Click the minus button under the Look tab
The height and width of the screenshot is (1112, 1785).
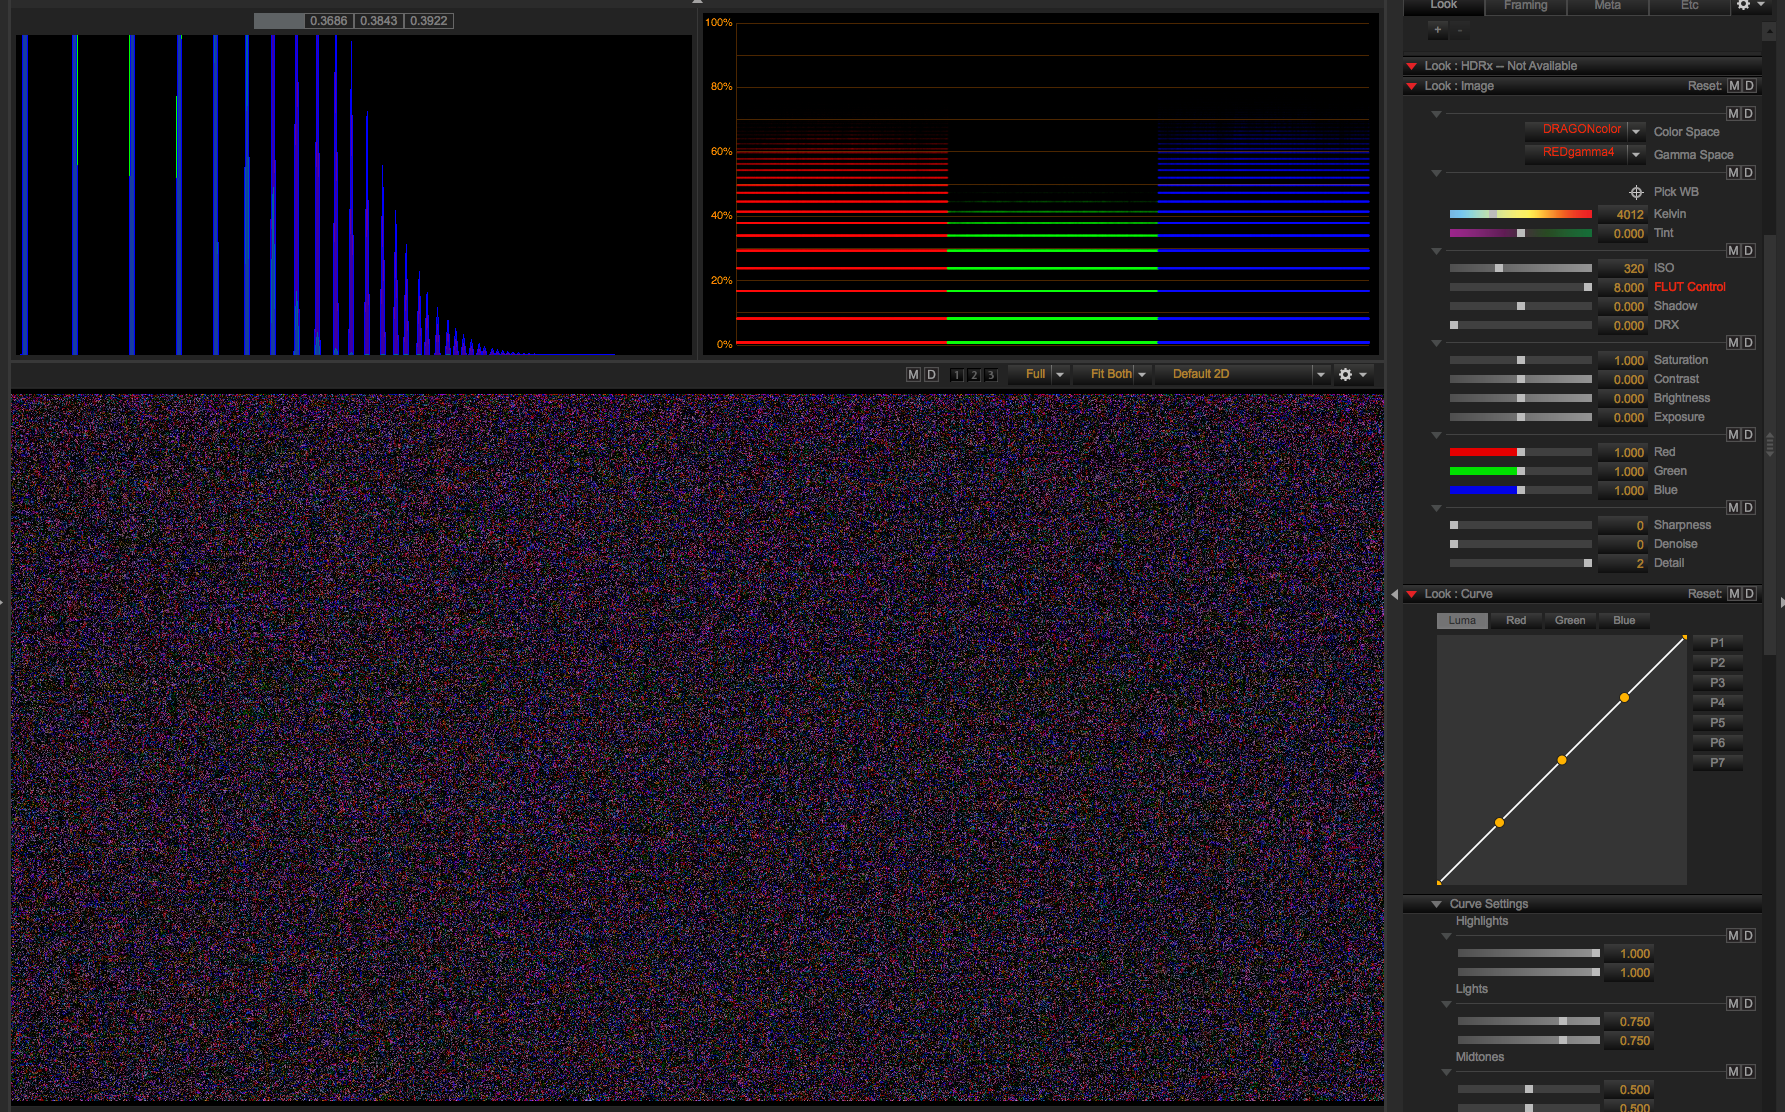tap(1459, 30)
